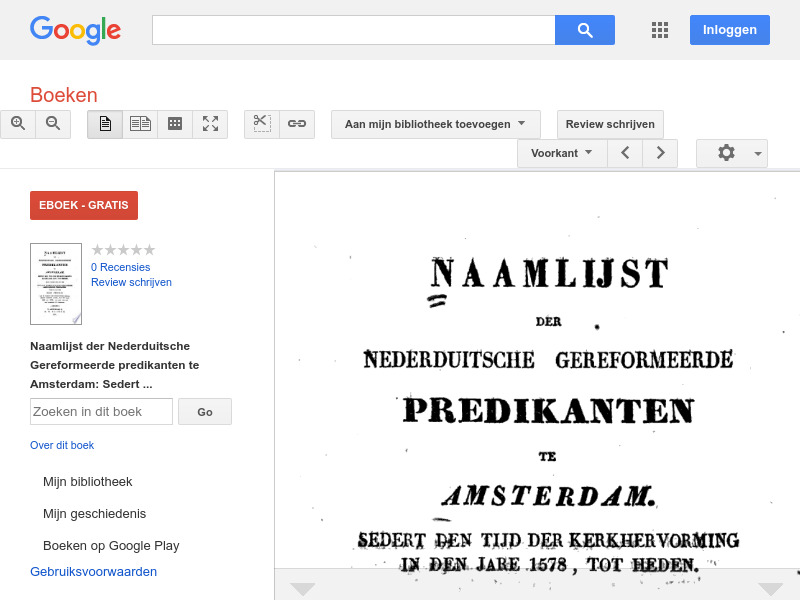This screenshot has height=600, width=800.
Task: Go to the previous page arrow
Action: (x=625, y=153)
